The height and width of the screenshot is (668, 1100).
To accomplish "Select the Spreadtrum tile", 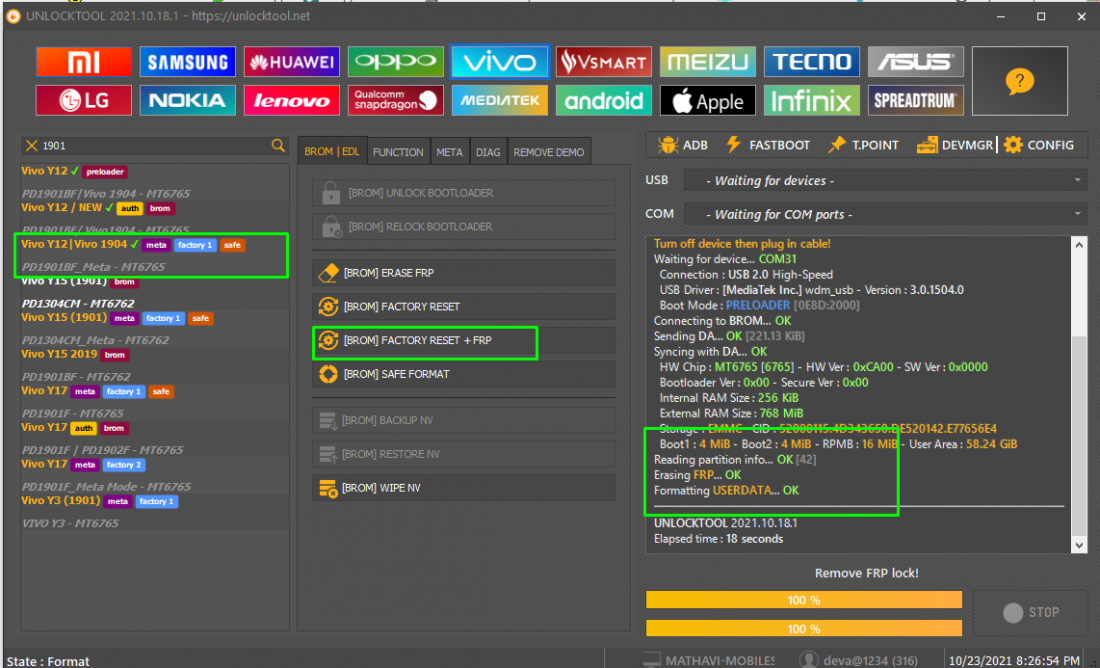I will click(915, 100).
